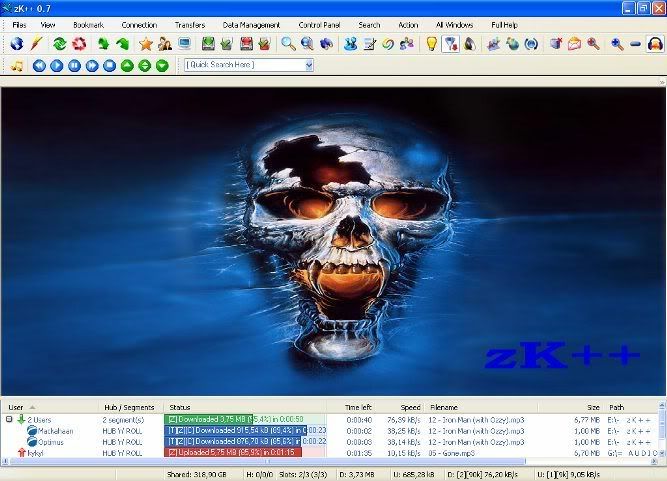Open the Quick Search dropdown arrow
Screen dimensions: 667x481
(309, 65)
